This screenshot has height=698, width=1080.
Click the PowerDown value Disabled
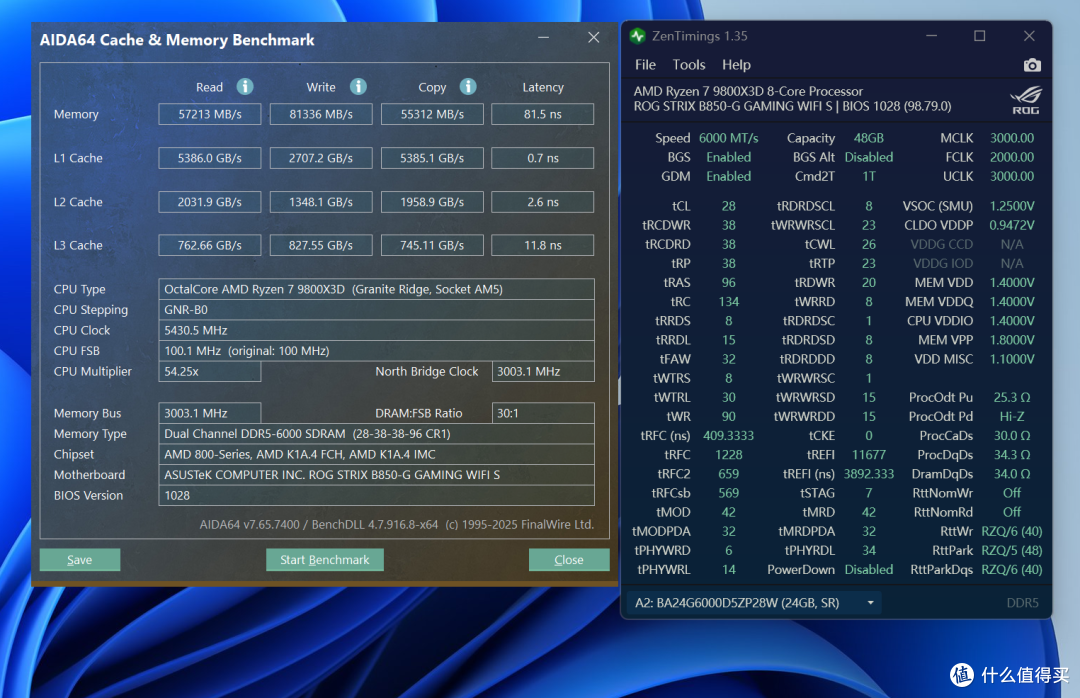click(x=869, y=570)
